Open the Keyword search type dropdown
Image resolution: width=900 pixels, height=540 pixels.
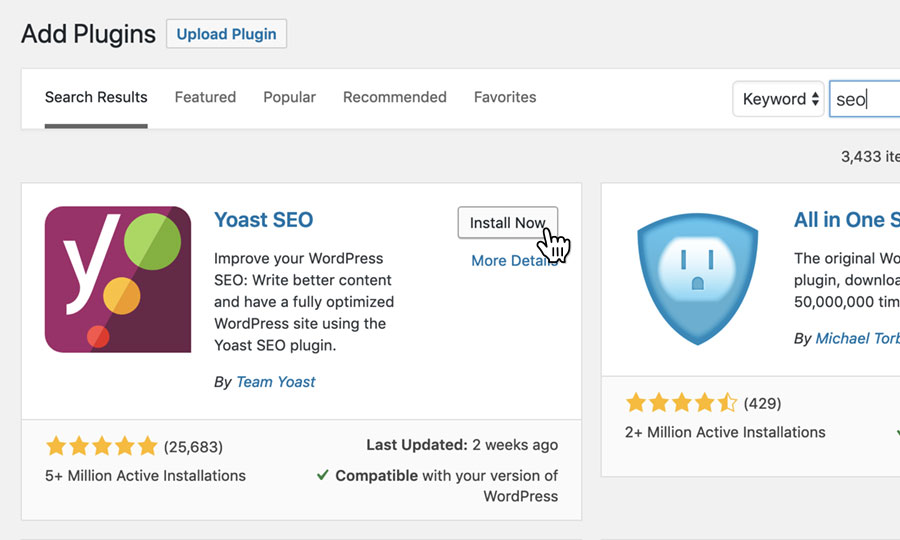point(778,99)
